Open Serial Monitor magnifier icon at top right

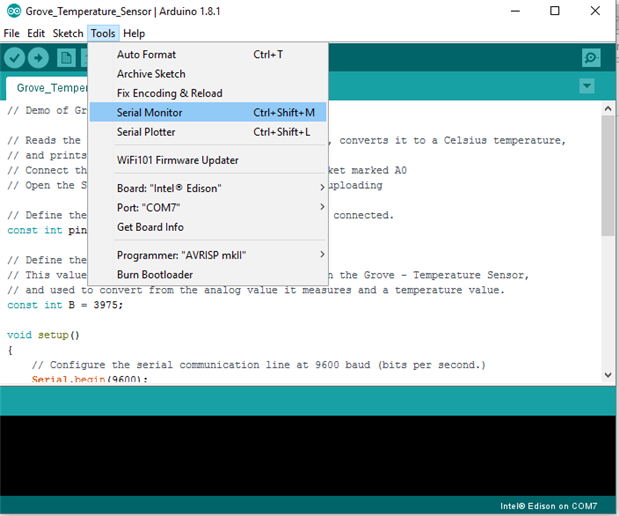pyautogui.click(x=591, y=59)
